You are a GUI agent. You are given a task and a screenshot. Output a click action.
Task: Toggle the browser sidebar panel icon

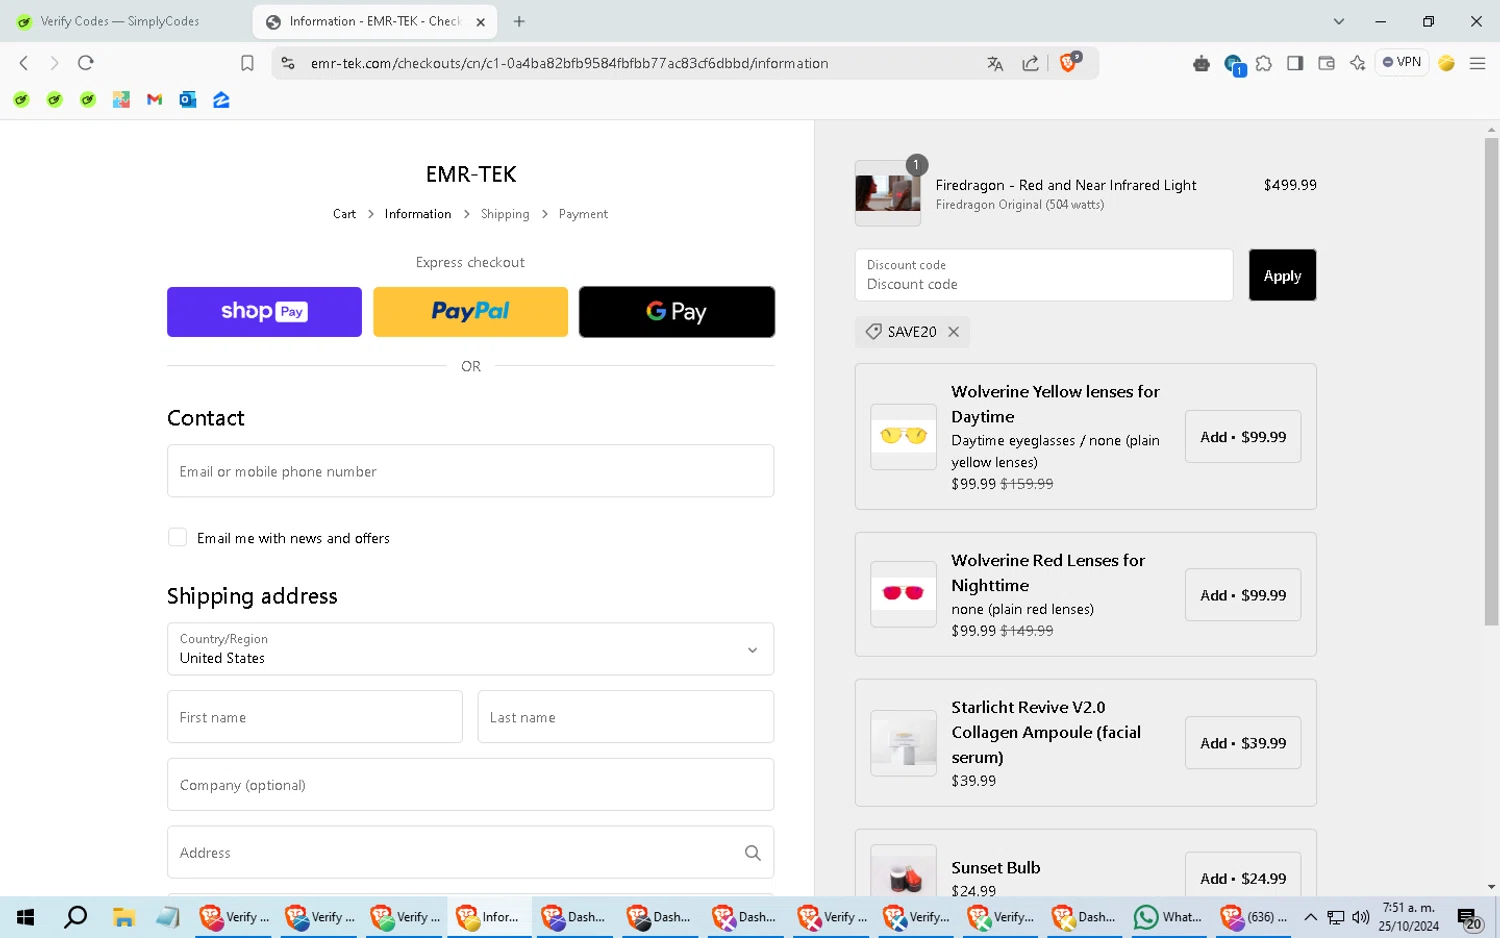point(1295,63)
